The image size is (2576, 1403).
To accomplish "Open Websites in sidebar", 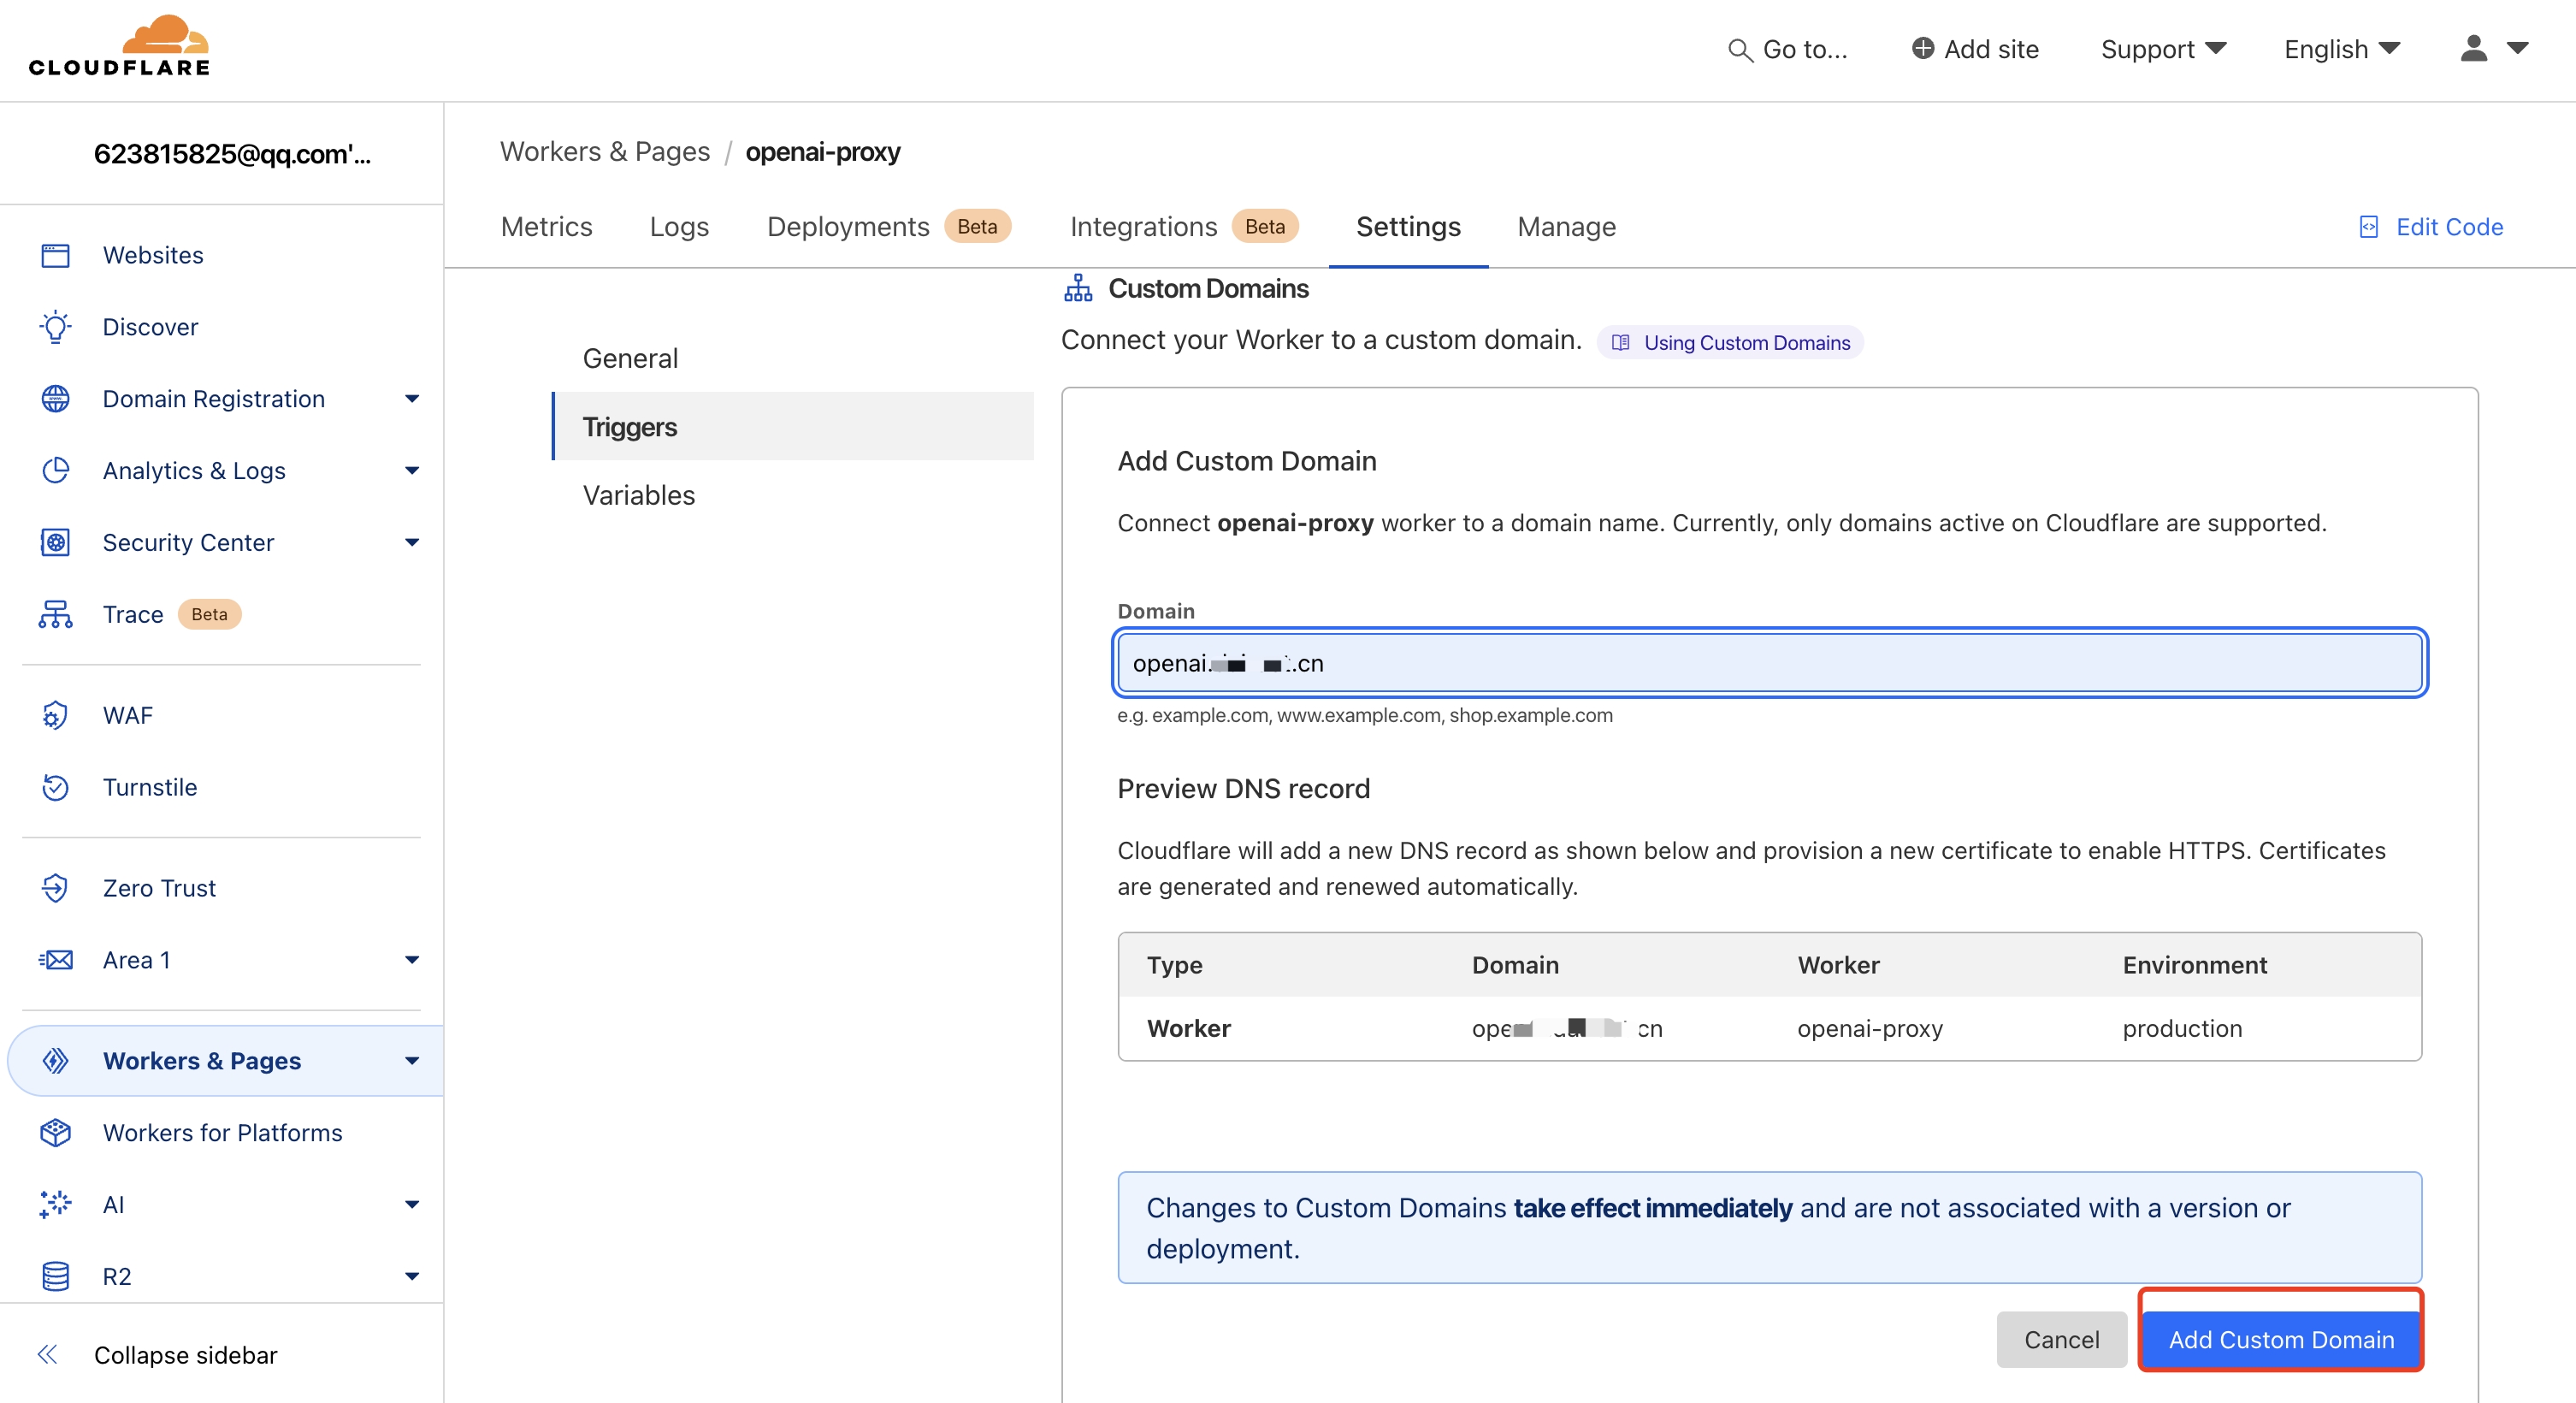I will point(153,255).
